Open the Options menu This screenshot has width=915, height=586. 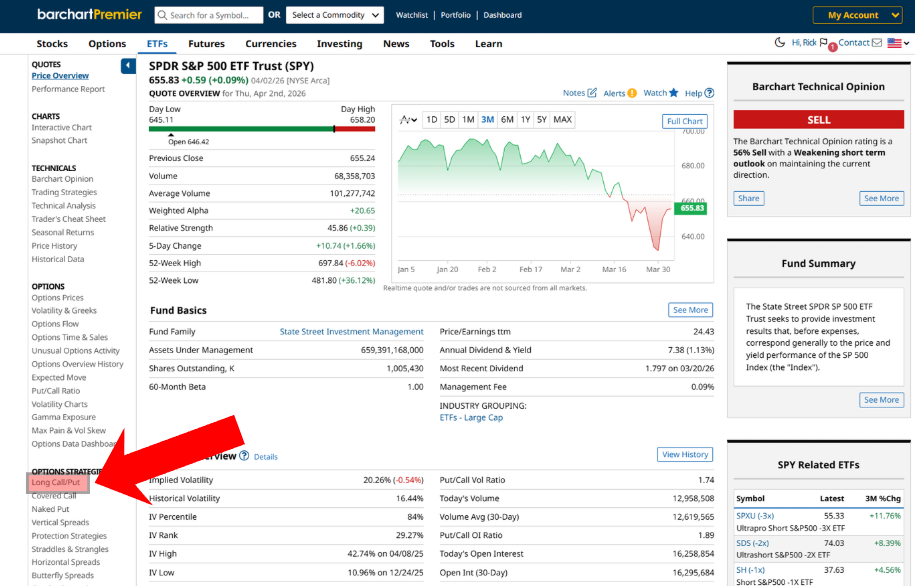tap(107, 44)
